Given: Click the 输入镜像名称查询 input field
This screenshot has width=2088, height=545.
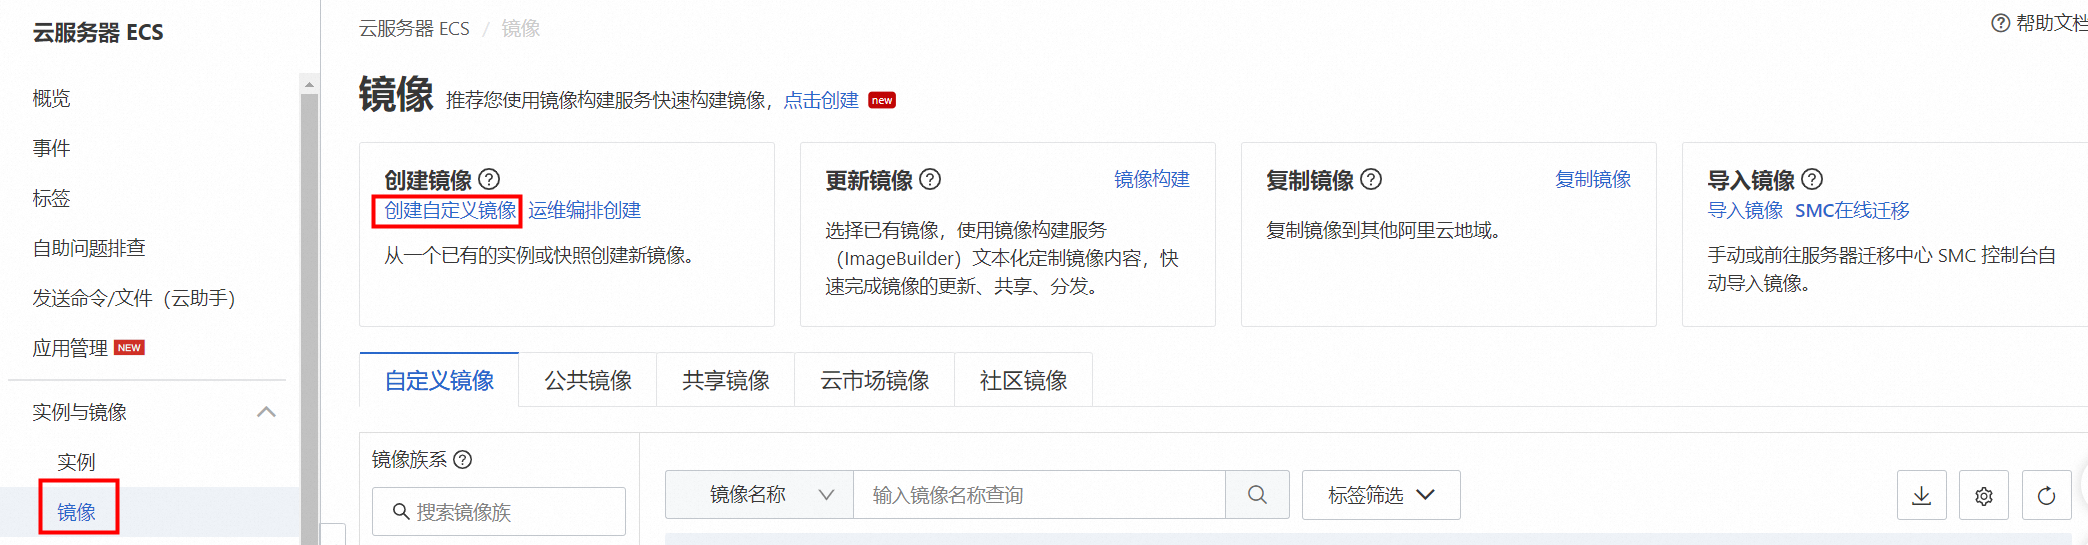Looking at the screenshot, I should 1038,495.
